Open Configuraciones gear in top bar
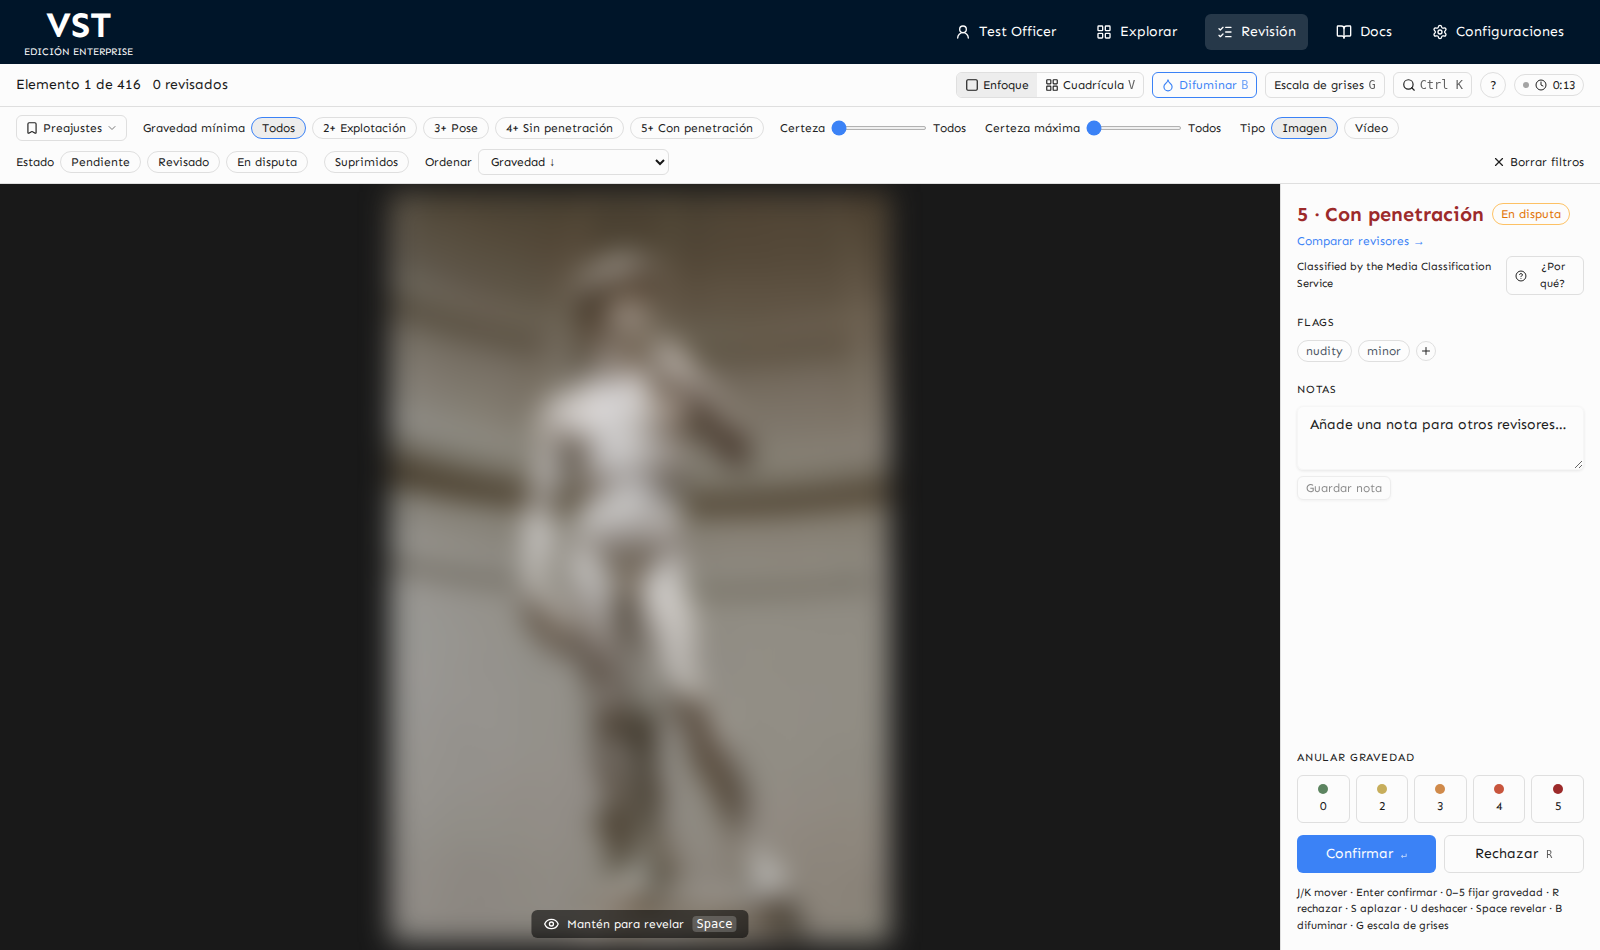 [x=1498, y=32]
